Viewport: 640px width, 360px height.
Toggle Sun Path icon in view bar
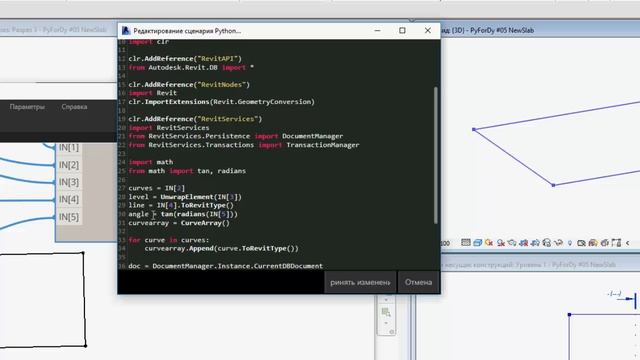tap(489, 243)
